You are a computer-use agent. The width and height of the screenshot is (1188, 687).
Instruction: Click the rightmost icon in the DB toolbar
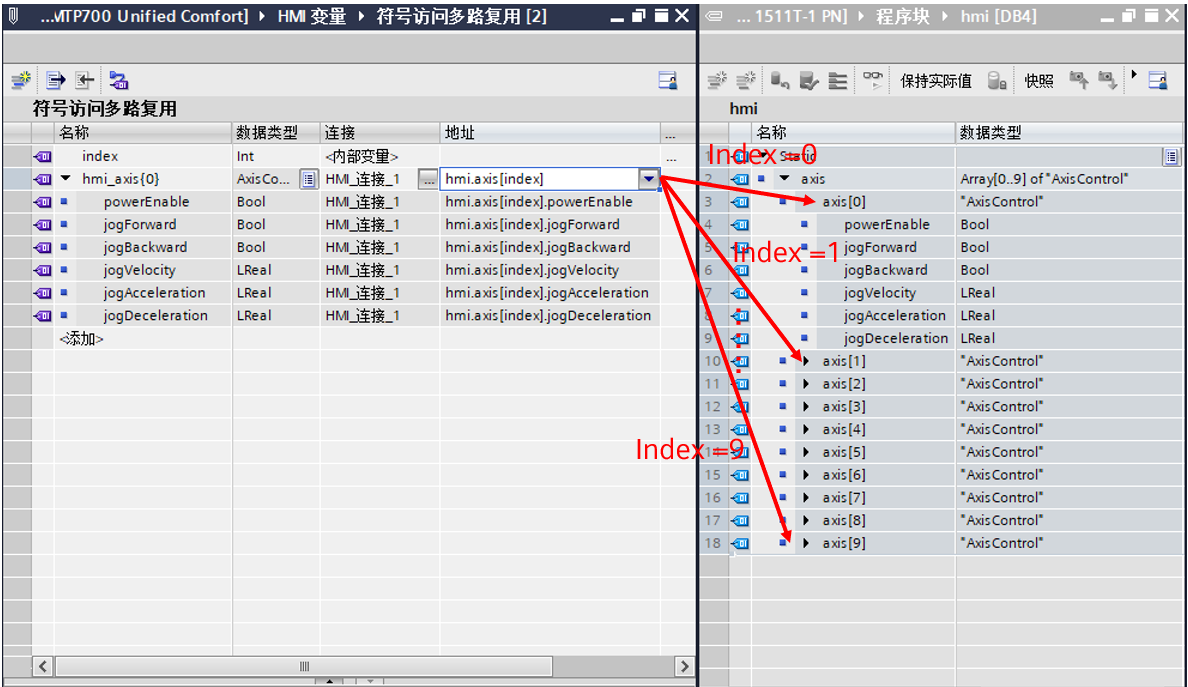[1158, 81]
